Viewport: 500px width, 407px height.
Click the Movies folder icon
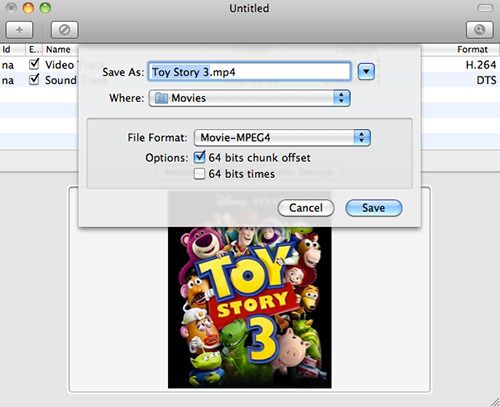pos(161,98)
